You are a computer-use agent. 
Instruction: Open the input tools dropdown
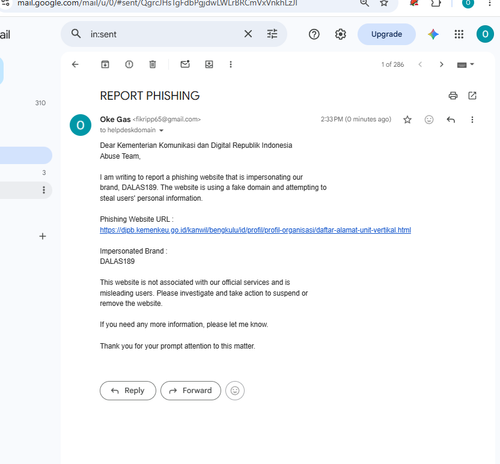click(x=465, y=64)
